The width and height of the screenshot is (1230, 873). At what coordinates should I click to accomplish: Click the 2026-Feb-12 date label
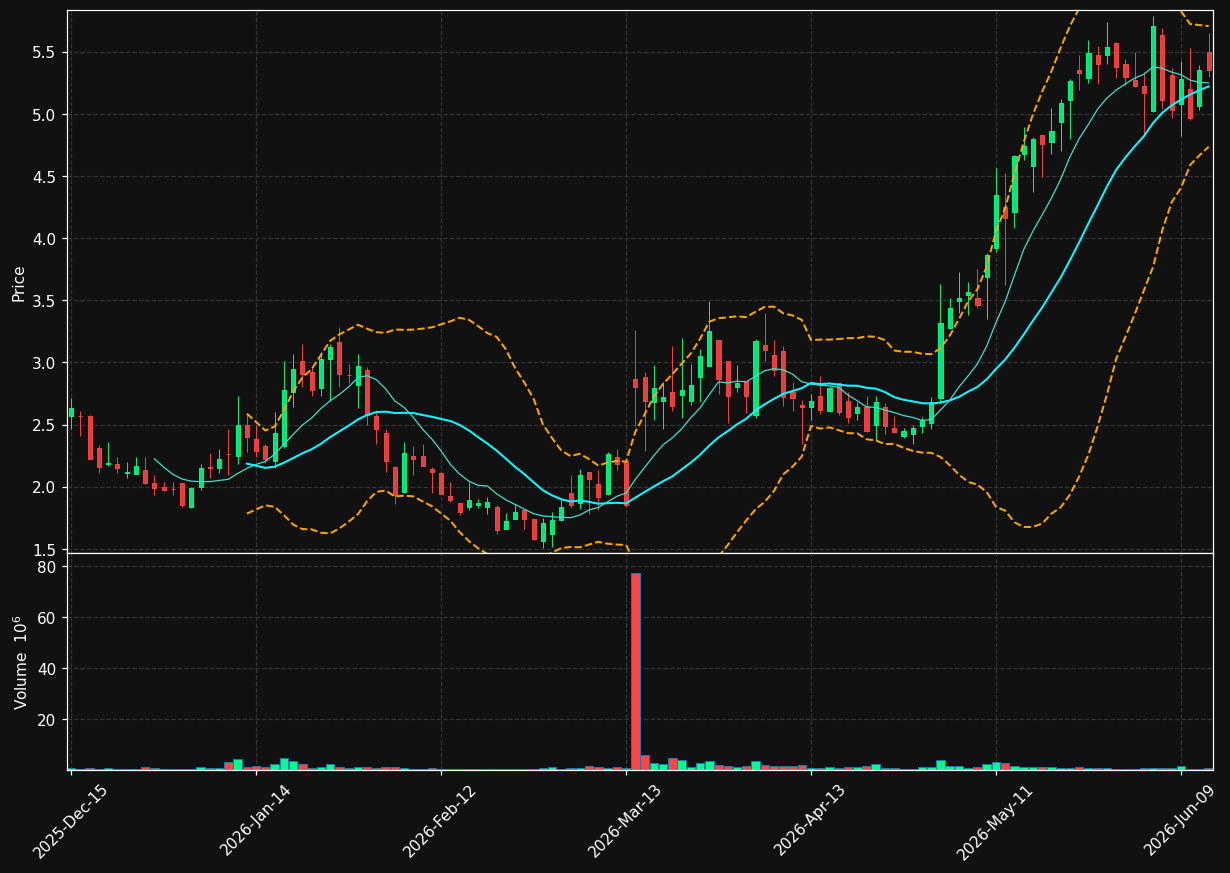[x=440, y=821]
